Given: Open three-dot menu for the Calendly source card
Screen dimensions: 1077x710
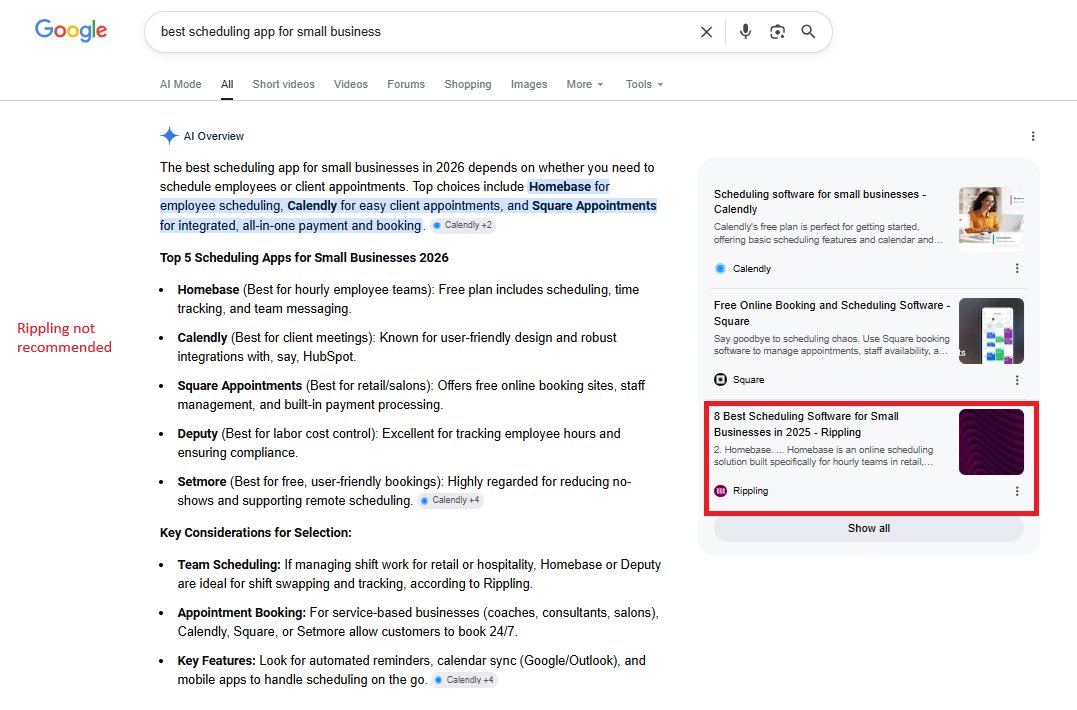Looking at the screenshot, I should click(1017, 268).
